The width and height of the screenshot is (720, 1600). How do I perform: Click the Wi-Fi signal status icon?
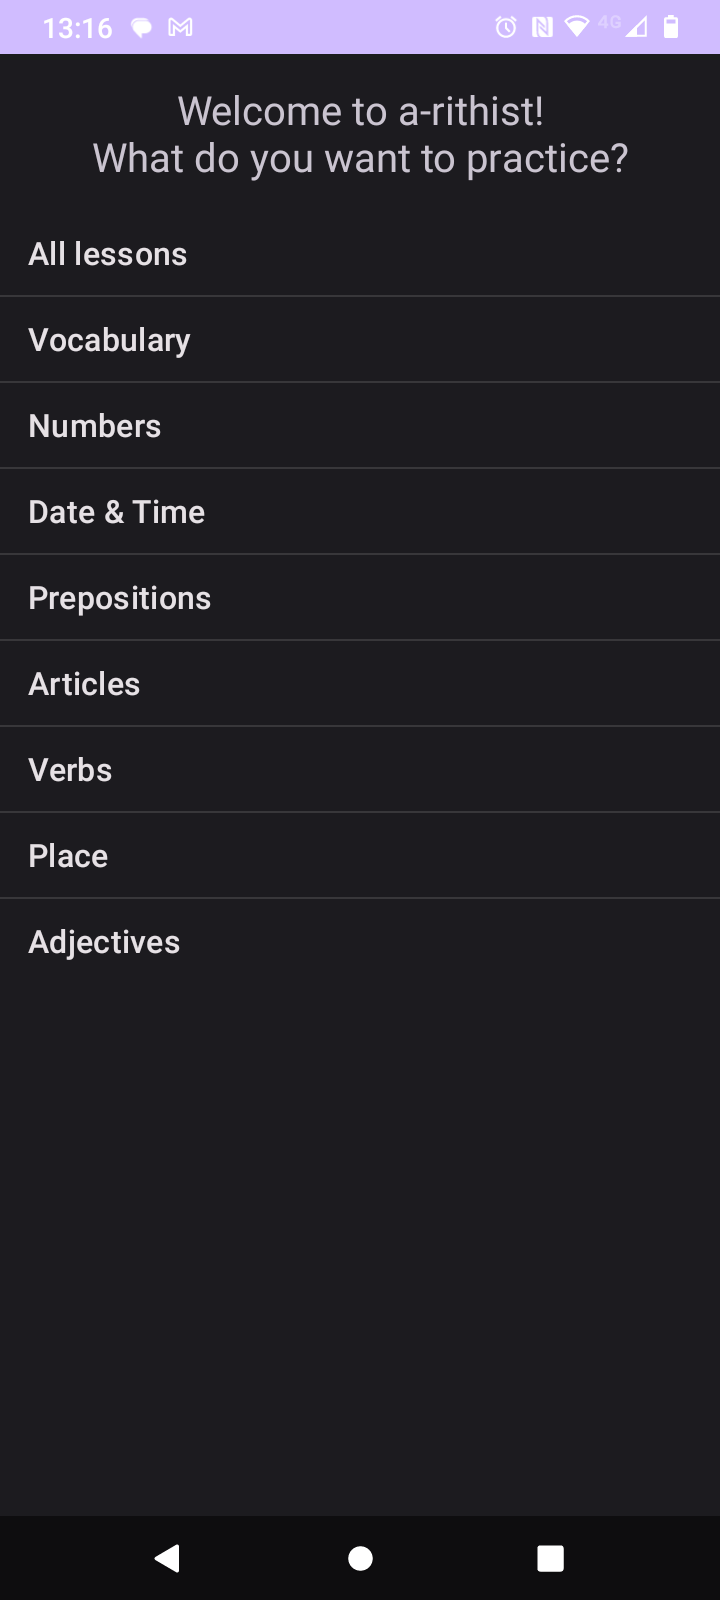tap(577, 27)
